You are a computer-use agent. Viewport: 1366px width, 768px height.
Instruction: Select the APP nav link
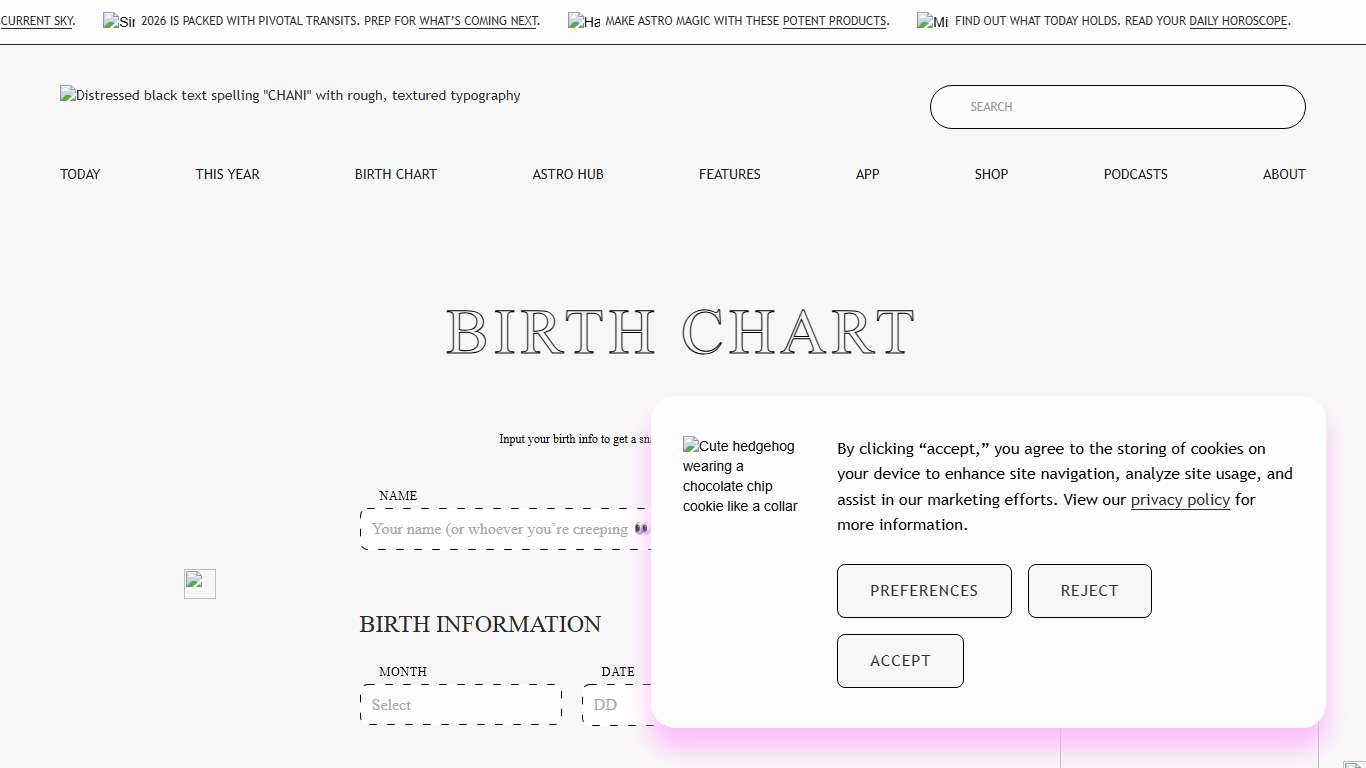coord(867,174)
